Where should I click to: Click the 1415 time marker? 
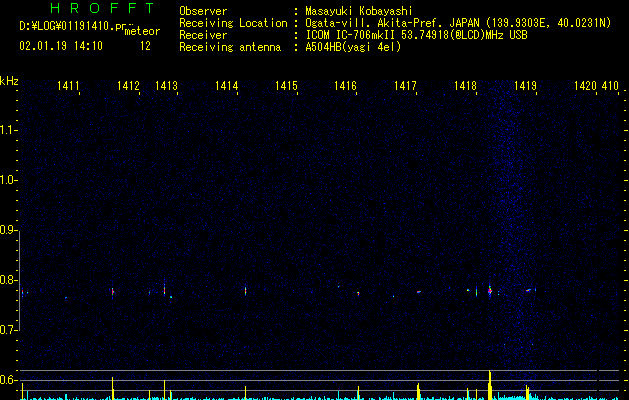click(x=286, y=85)
